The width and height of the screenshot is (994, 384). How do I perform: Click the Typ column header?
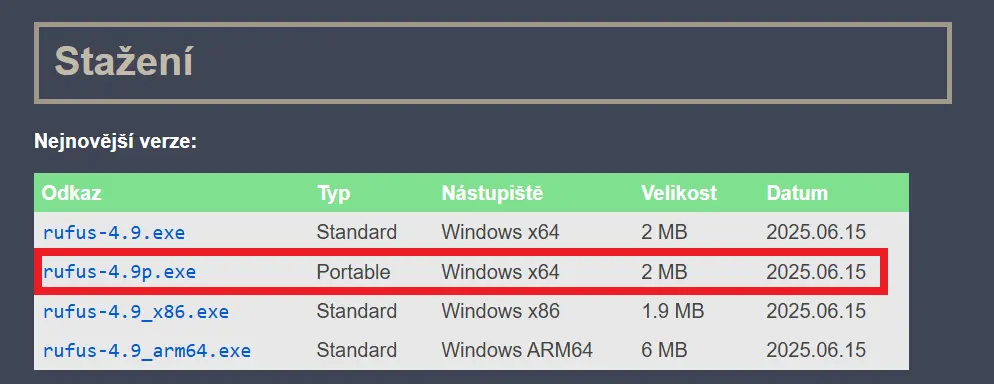pos(333,193)
